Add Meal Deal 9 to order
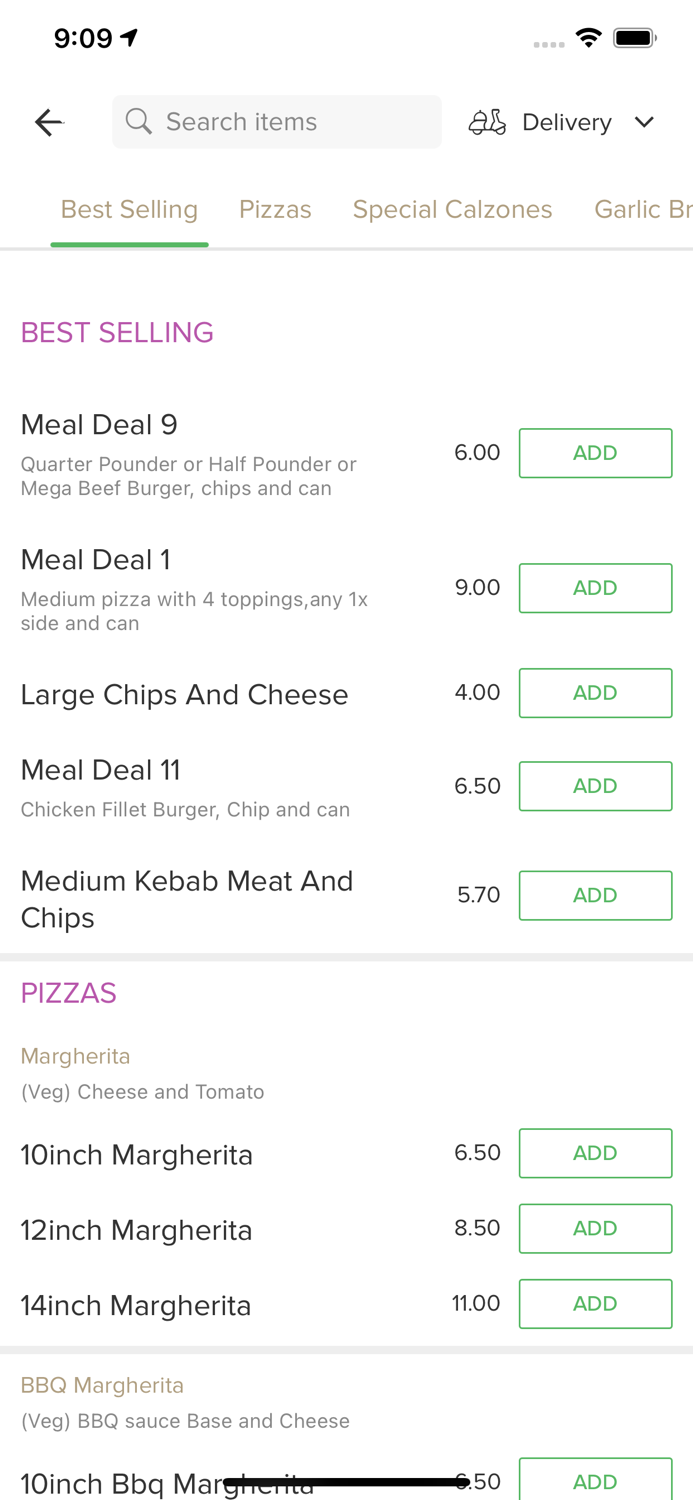 pos(595,453)
